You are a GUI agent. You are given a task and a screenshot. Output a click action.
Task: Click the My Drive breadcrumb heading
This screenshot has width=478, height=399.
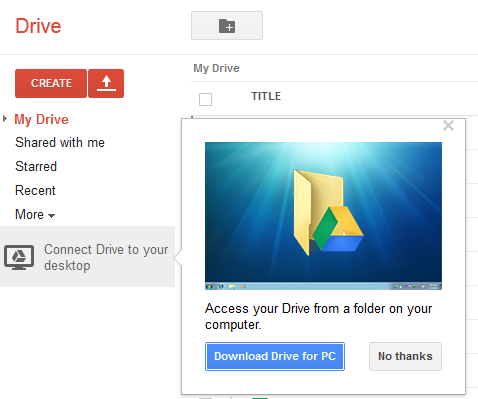(217, 68)
